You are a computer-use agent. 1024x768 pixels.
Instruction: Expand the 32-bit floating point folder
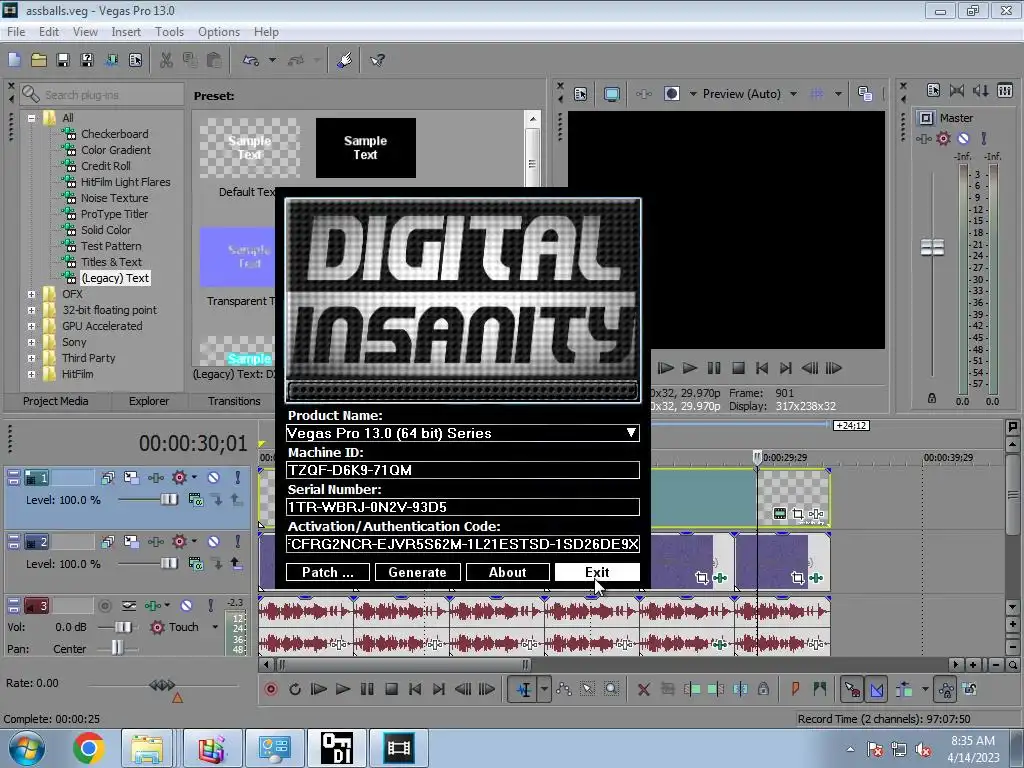(31, 310)
